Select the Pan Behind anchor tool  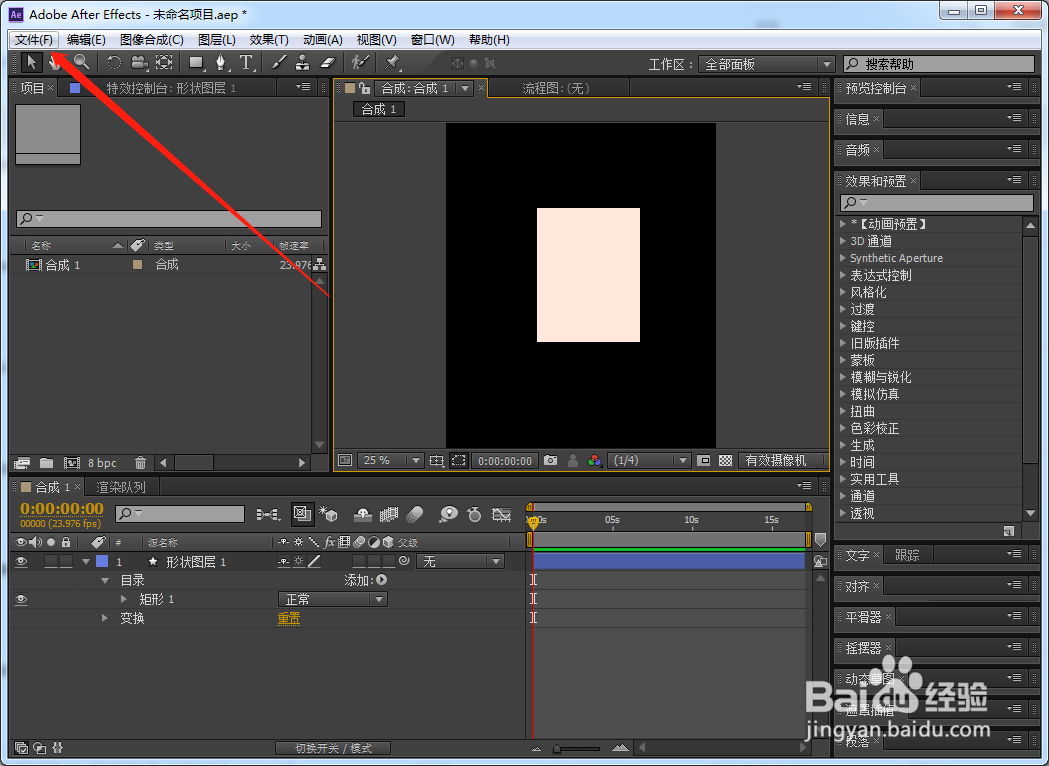[x=164, y=63]
